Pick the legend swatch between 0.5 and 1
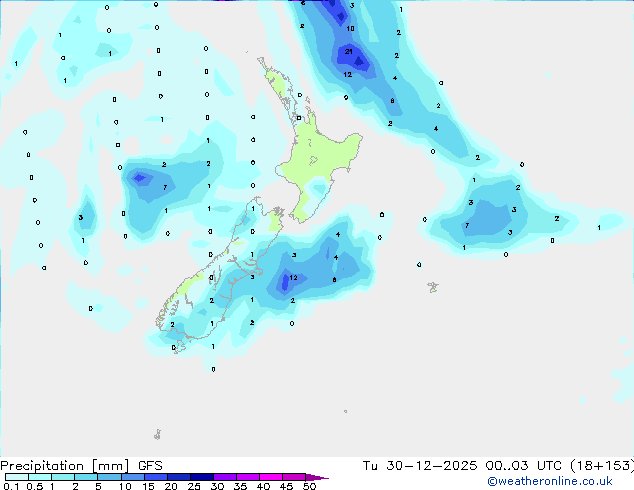634x490 pixels. click(40, 477)
